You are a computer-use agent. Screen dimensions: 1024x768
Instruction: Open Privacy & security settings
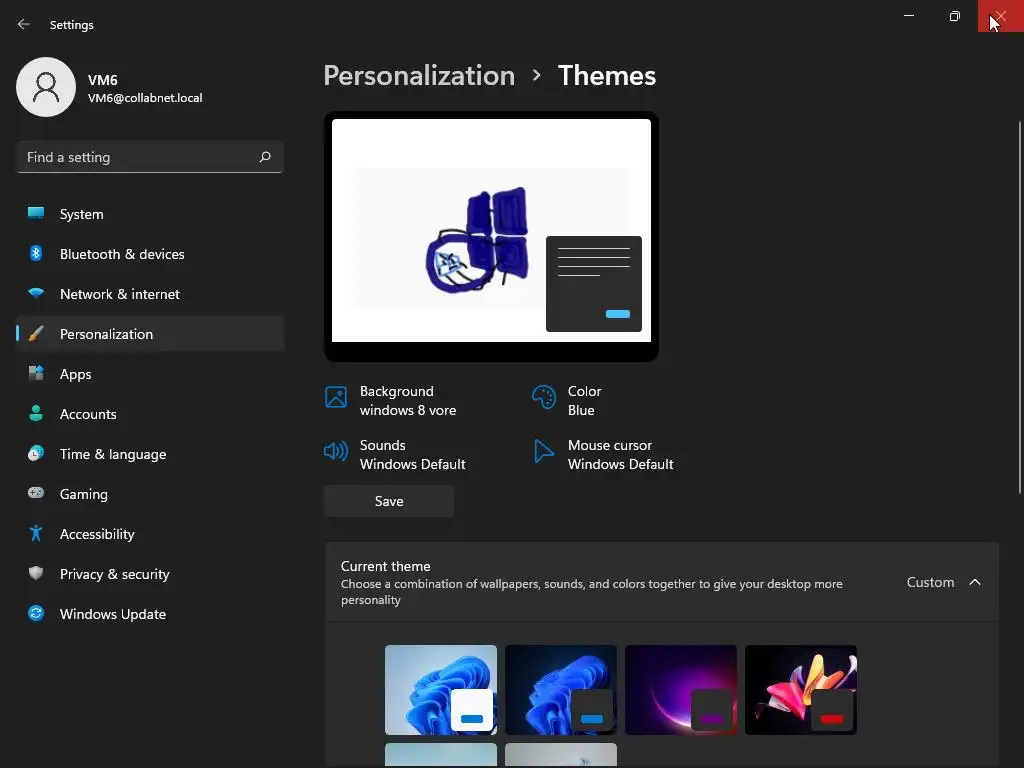pos(150,574)
